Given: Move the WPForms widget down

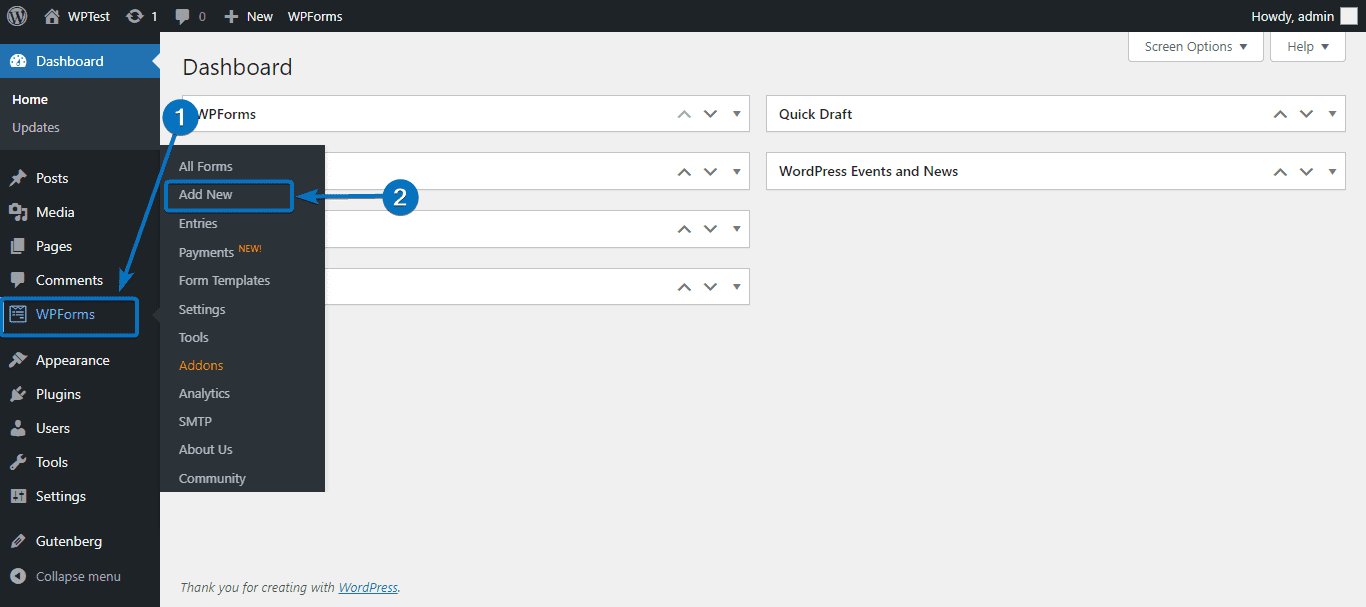Looking at the screenshot, I should 710,114.
